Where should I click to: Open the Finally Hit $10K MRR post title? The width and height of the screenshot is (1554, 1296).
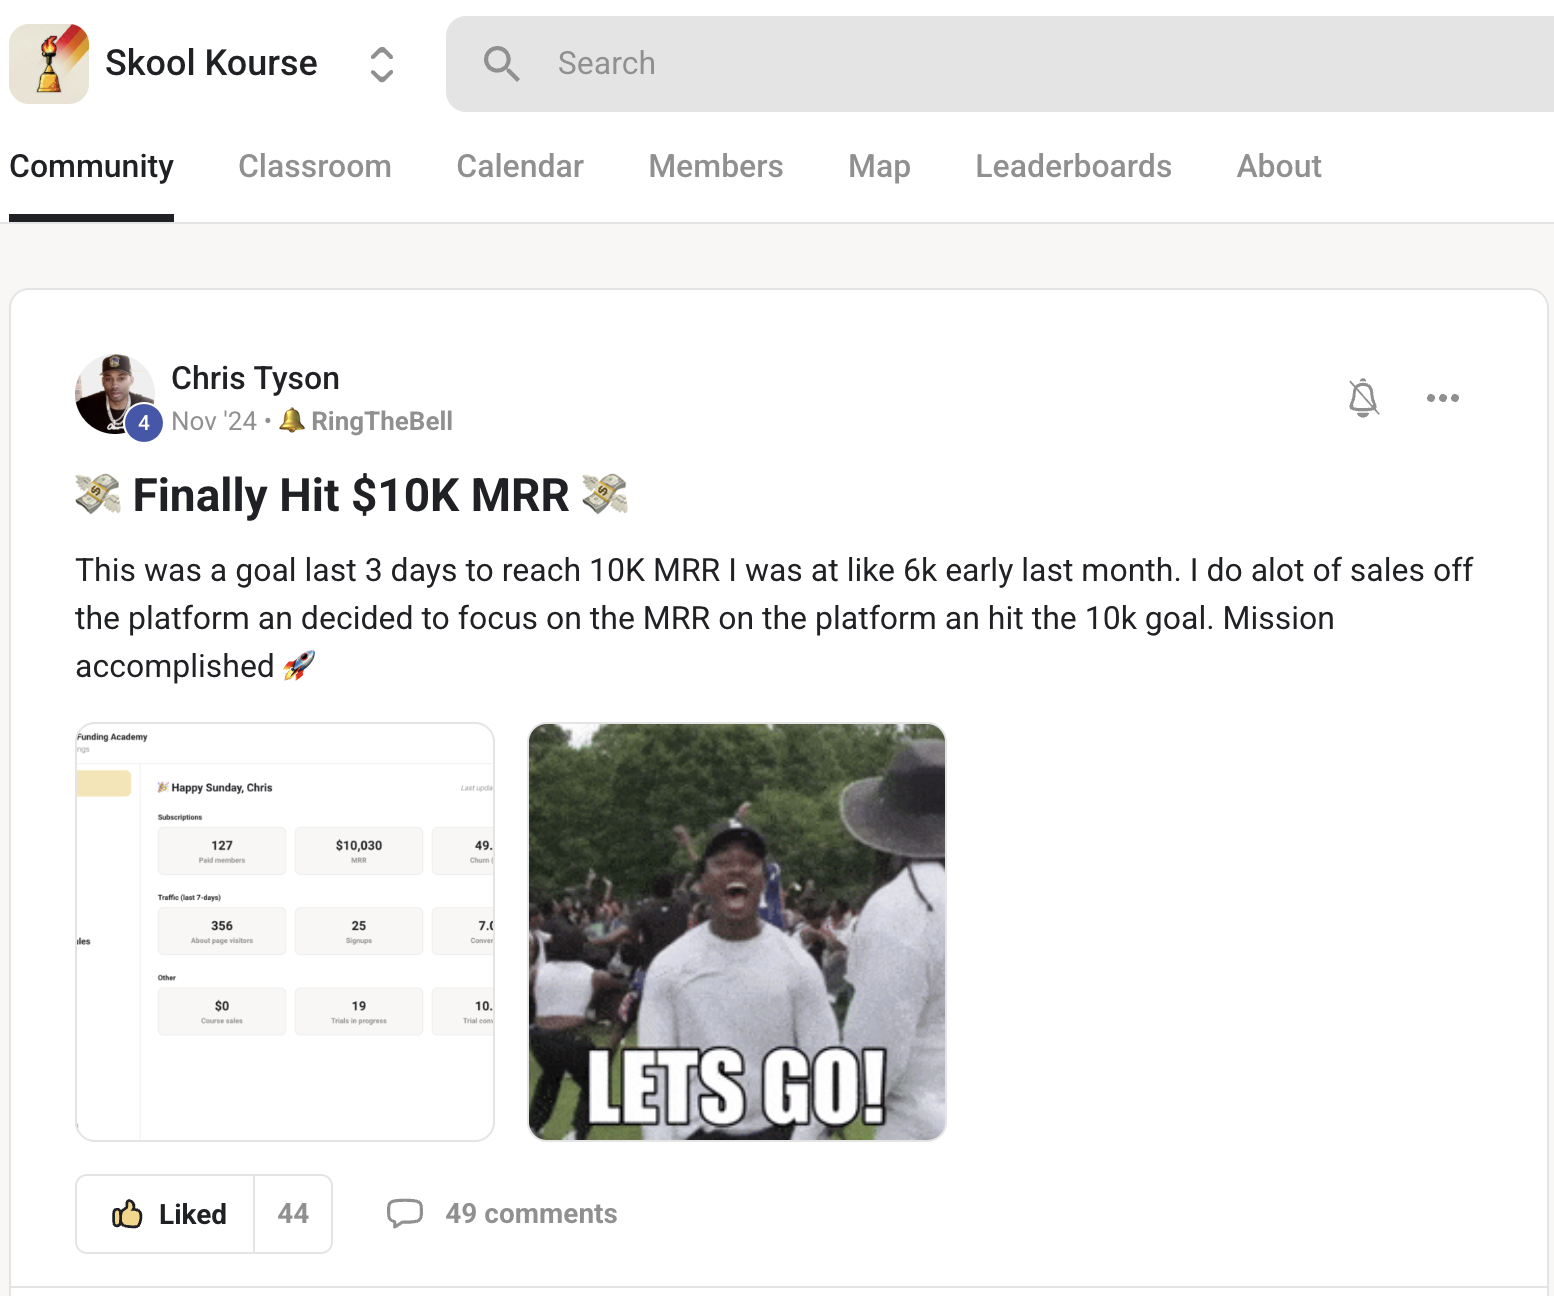coord(351,495)
